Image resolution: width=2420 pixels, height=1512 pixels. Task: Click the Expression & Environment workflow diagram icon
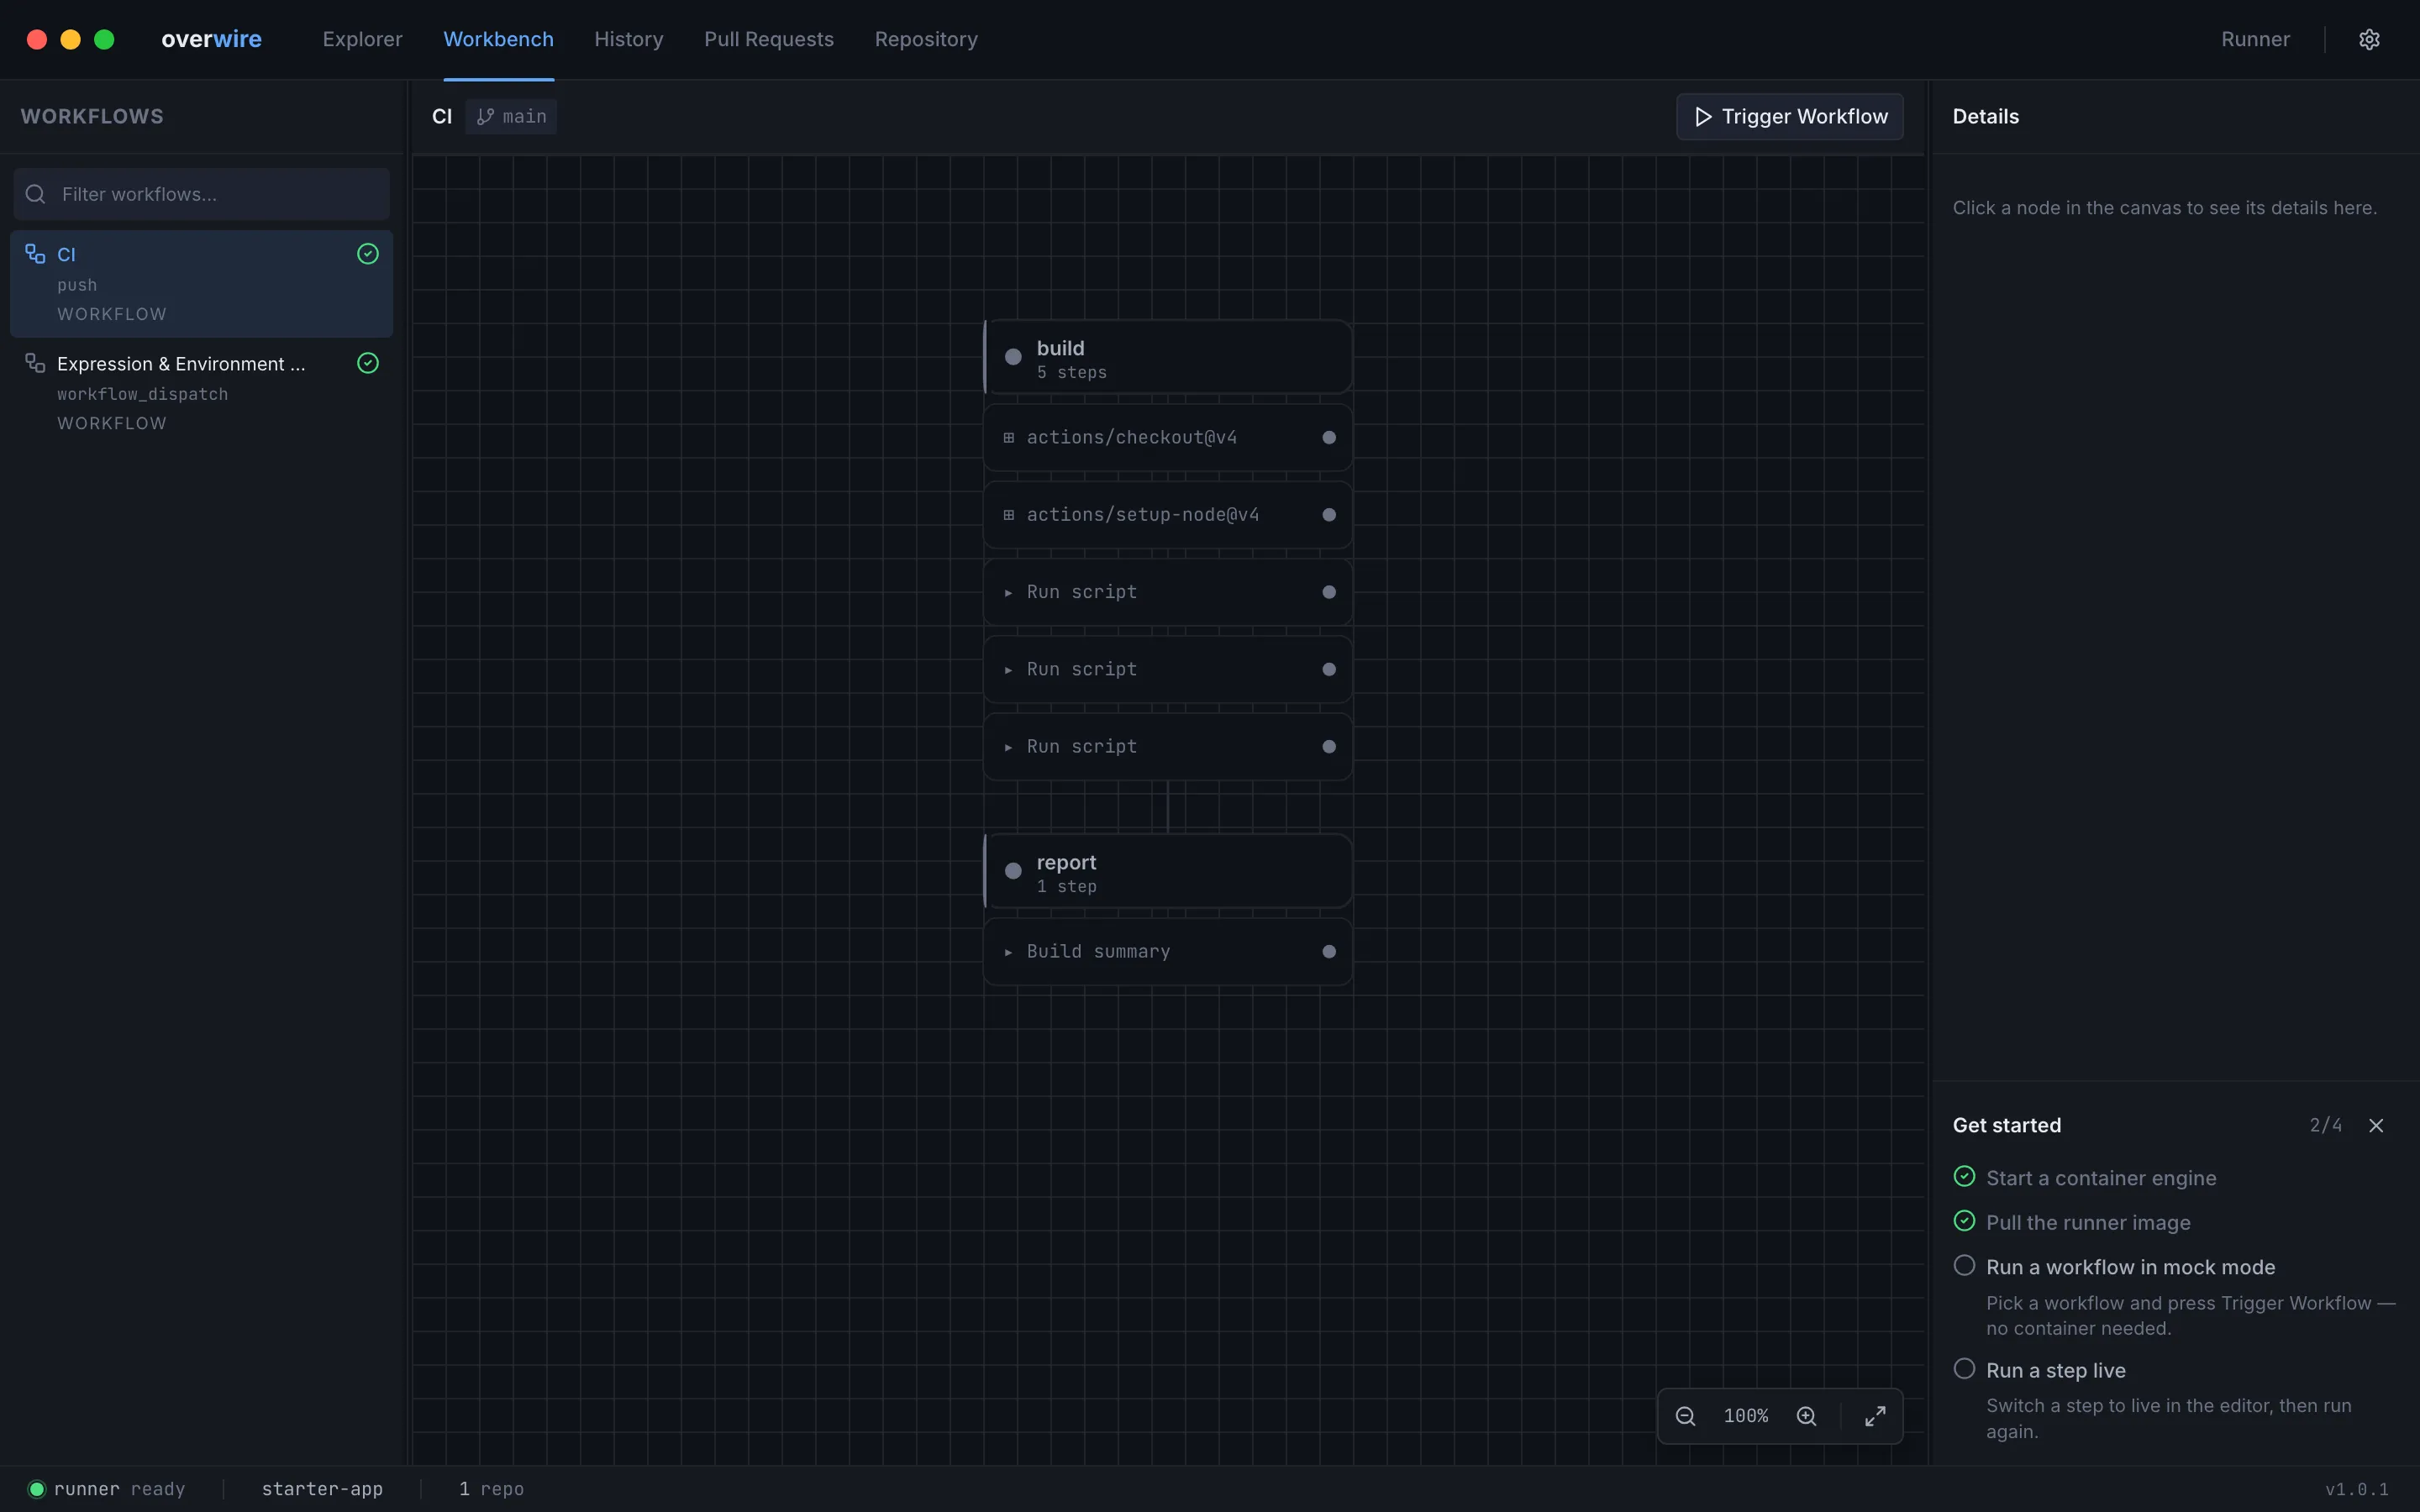tap(35, 363)
